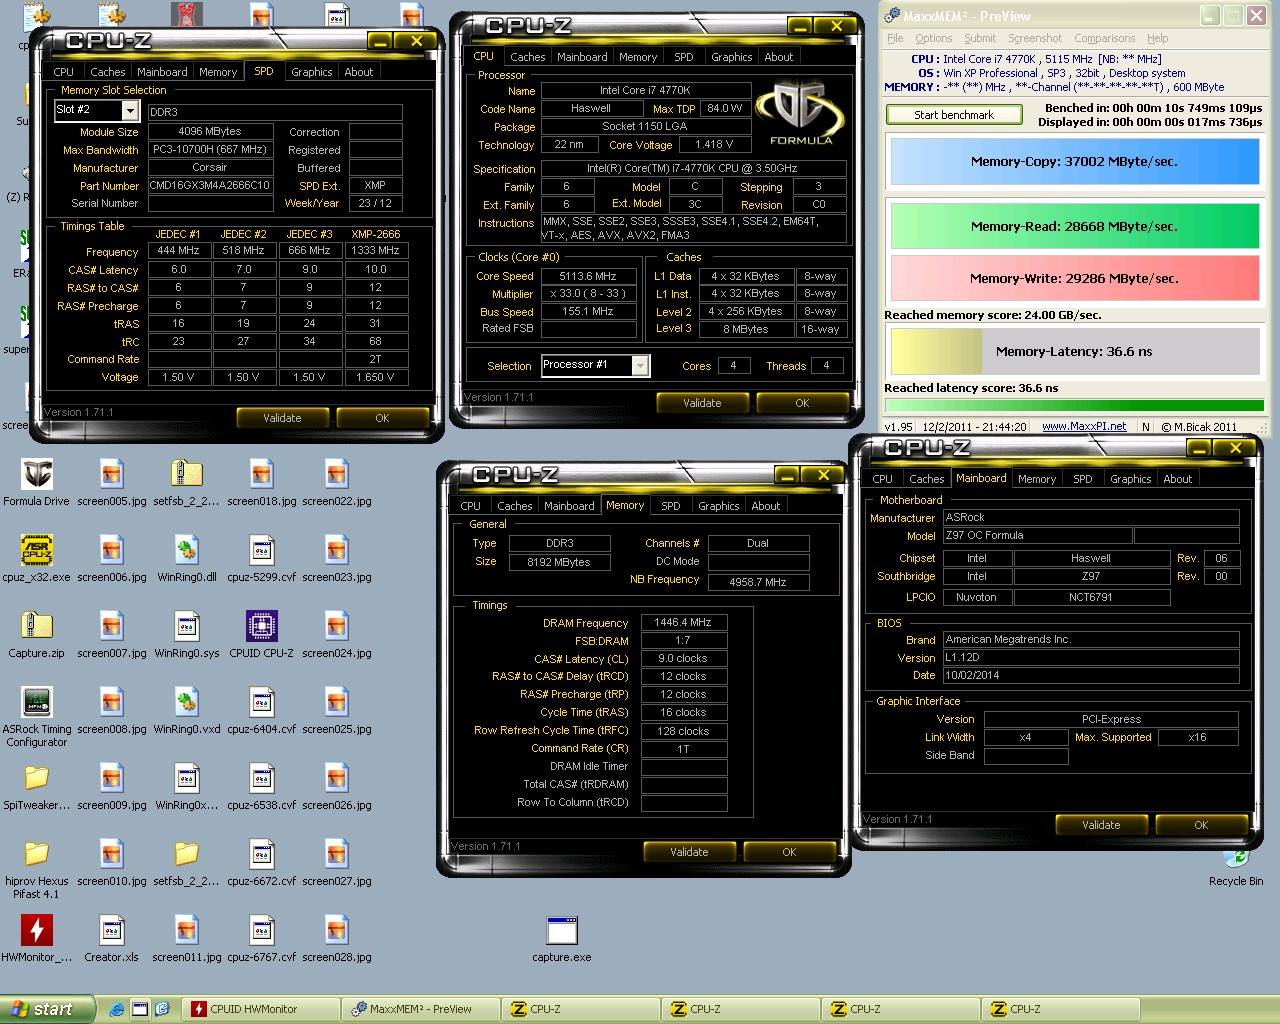Image resolution: width=1280 pixels, height=1024 pixels.
Task: Open Caches tab in the CPU-Z SPD window
Action: tap(107, 72)
